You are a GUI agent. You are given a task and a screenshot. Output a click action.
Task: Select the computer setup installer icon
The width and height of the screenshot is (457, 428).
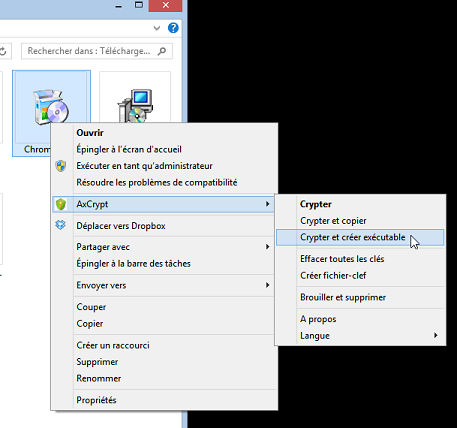click(135, 105)
